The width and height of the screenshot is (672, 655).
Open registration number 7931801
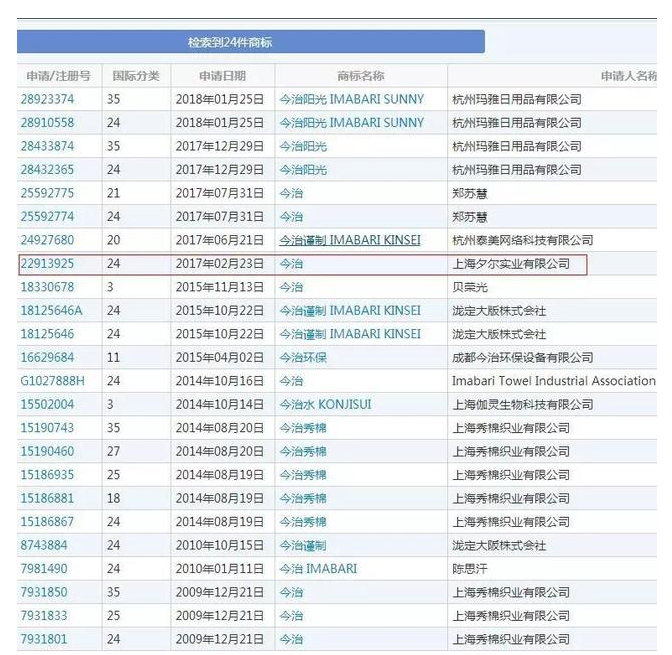pos(44,639)
